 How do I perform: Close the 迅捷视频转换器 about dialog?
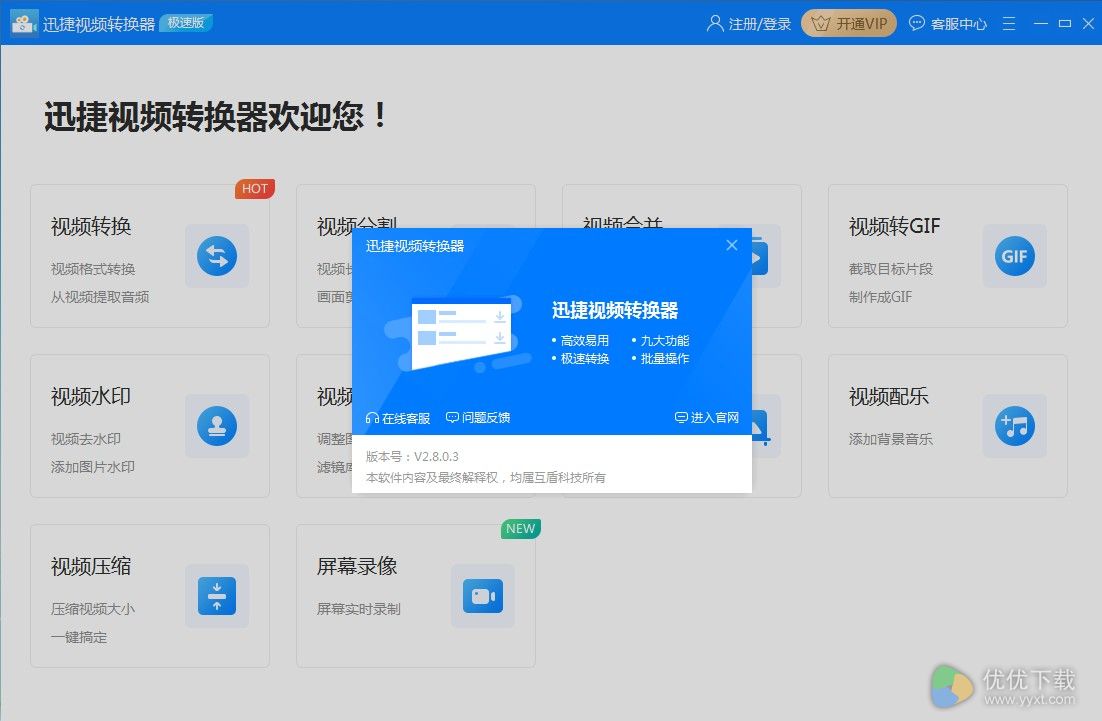pos(732,245)
